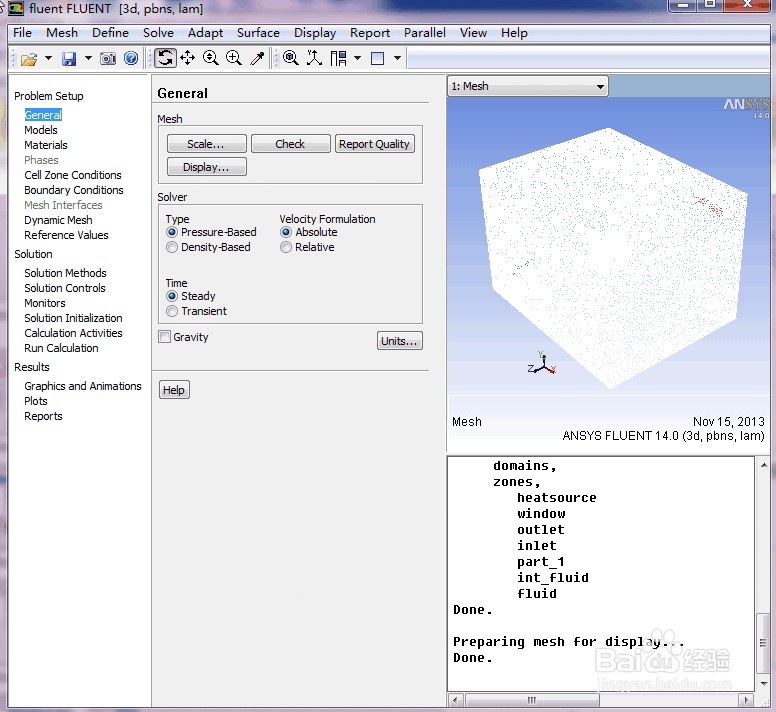The width and height of the screenshot is (776, 712).
Task: Click the console horizontal scrollbar thumb
Action: tap(532, 700)
